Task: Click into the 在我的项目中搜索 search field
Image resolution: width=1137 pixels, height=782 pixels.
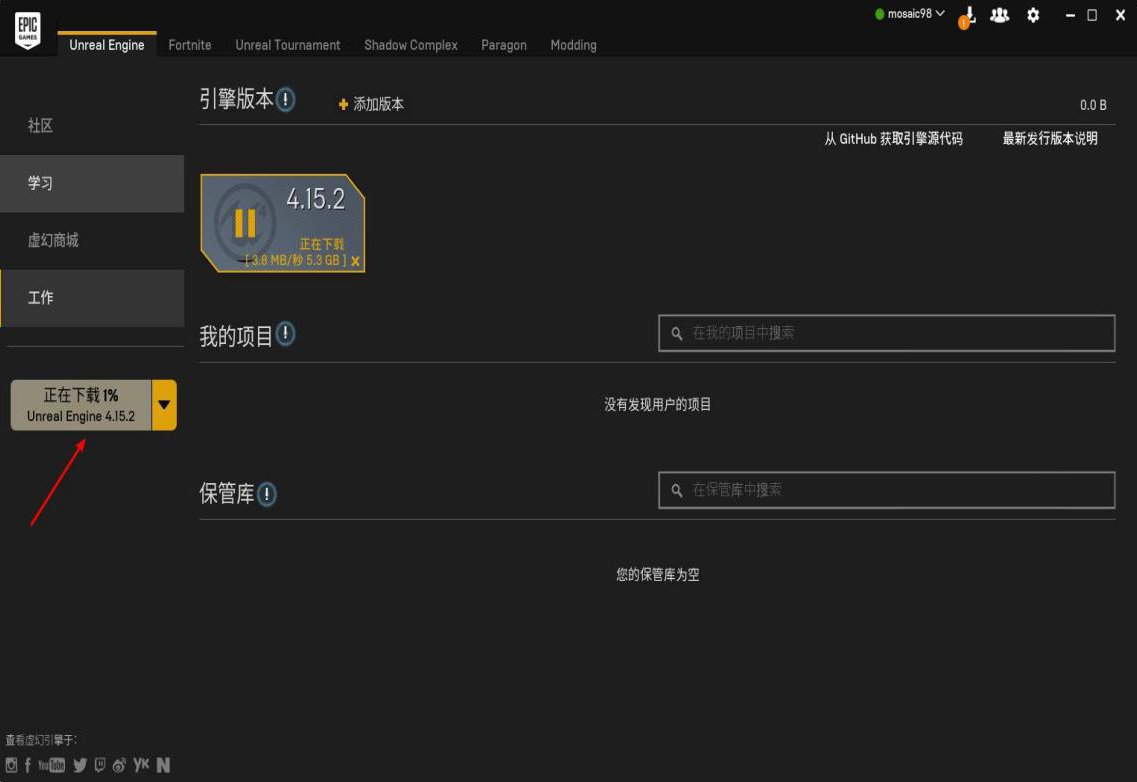Action: [886, 333]
